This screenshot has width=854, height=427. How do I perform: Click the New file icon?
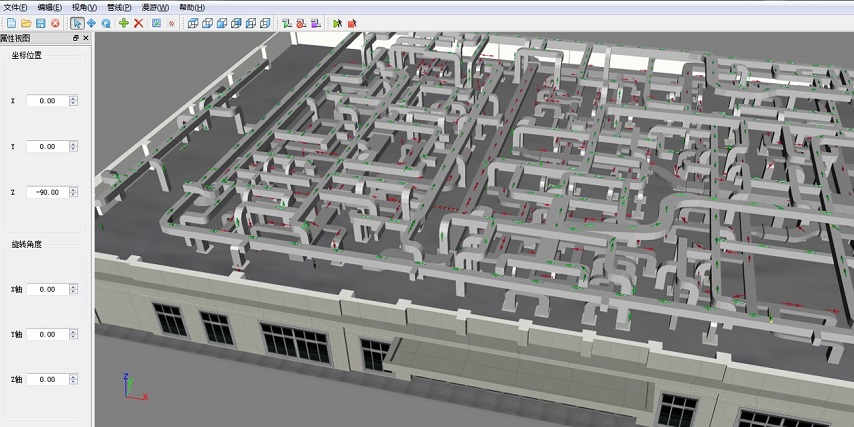[x=9, y=22]
